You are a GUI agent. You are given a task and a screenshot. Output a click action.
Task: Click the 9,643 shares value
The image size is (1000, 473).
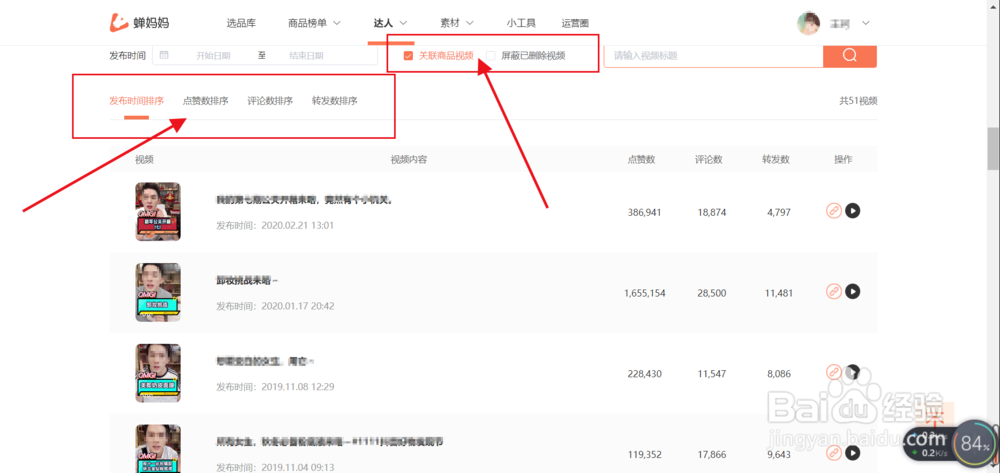point(779,455)
